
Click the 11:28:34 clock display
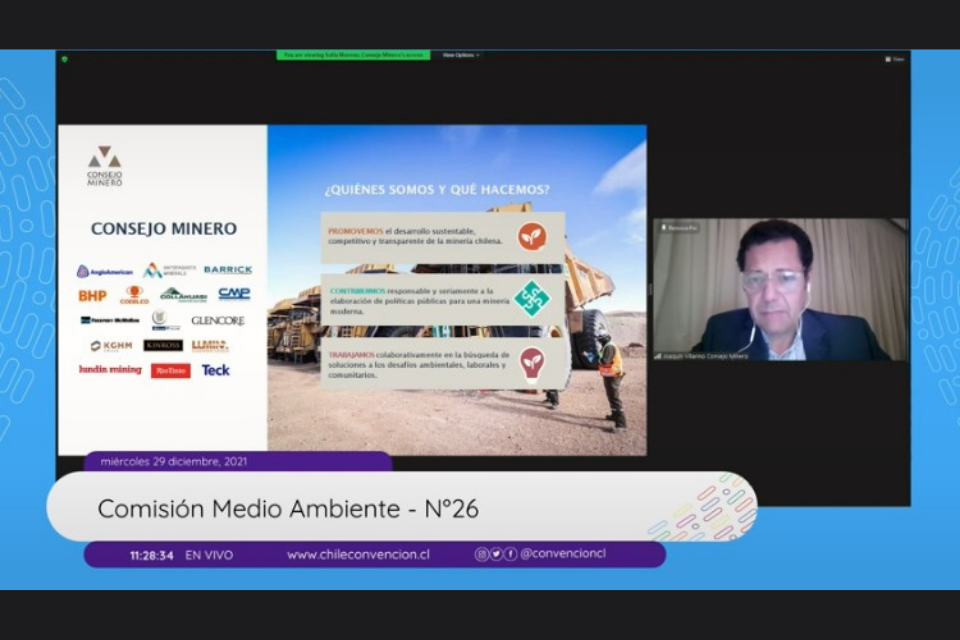pyautogui.click(x=151, y=555)
